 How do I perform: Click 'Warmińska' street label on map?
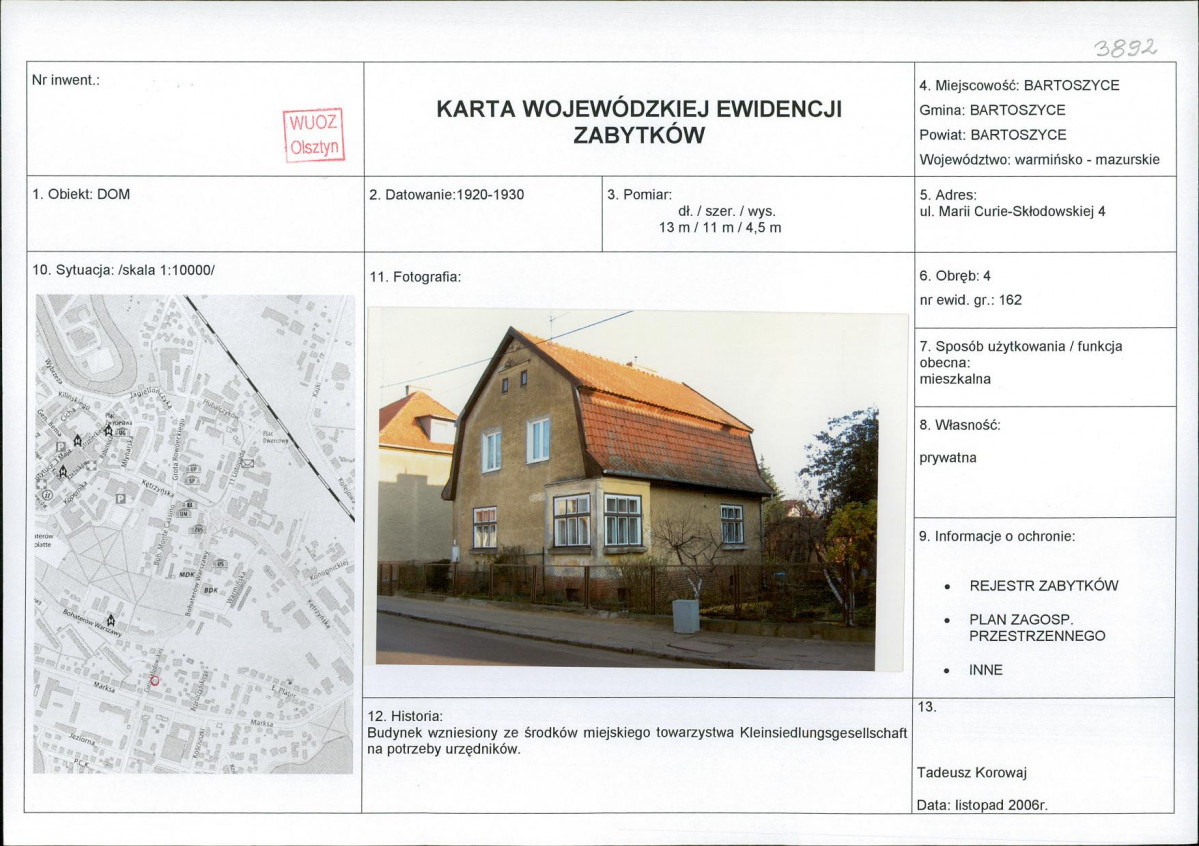click(236, 587)
